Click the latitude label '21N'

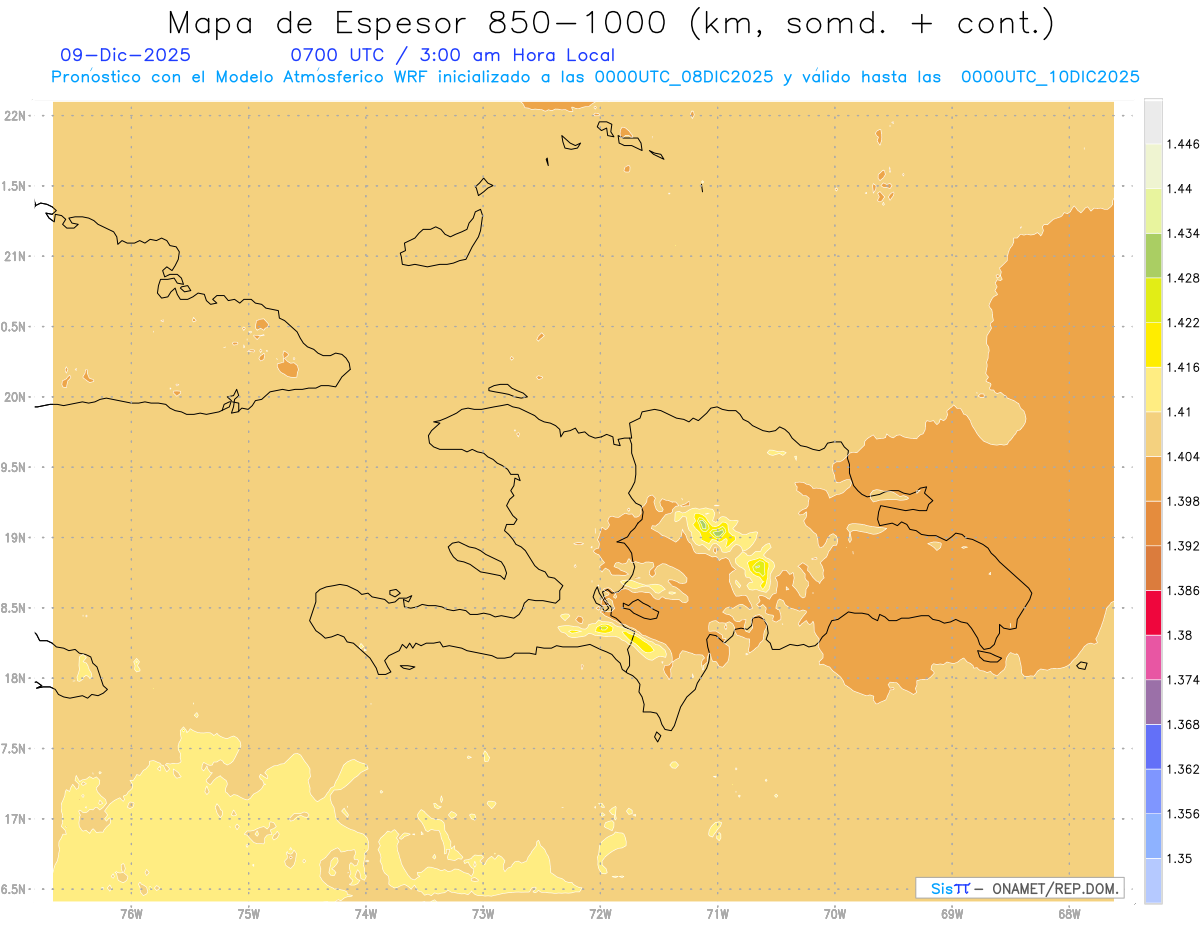point(15,257)
